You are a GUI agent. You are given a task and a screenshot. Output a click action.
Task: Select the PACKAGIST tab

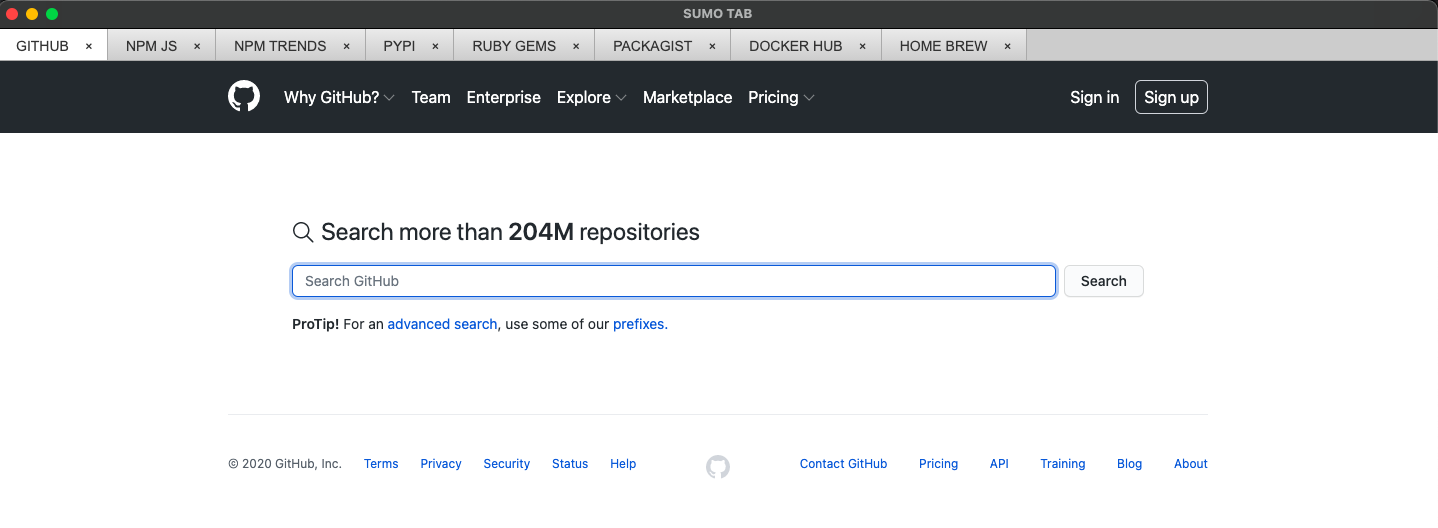652,46
